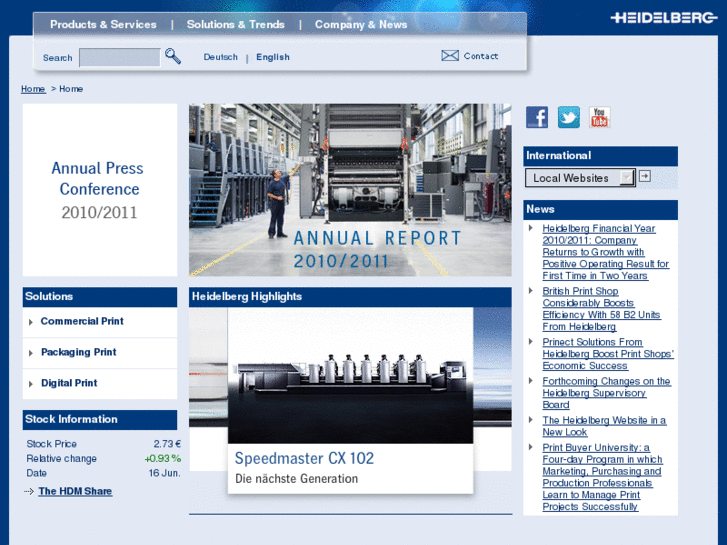The height and width of the screenshot is (545, 727).
Task: Expand the Commercial Print arrow
Action: pos(31,322)
